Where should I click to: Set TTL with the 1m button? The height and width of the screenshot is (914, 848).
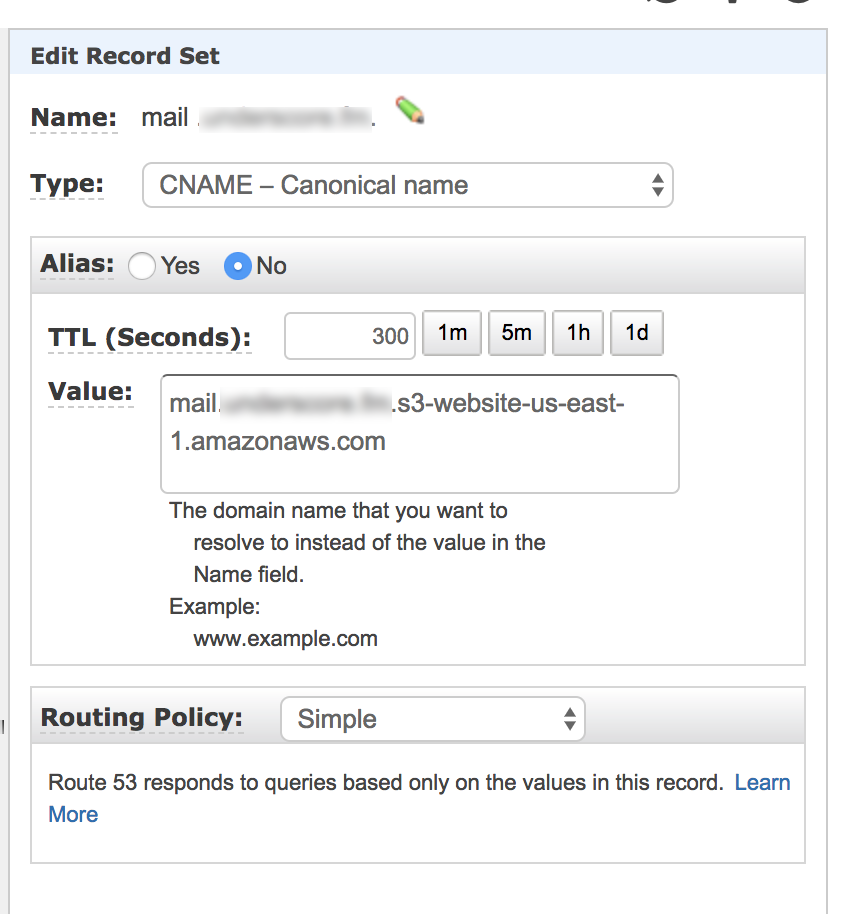click(x=452, y=333)
